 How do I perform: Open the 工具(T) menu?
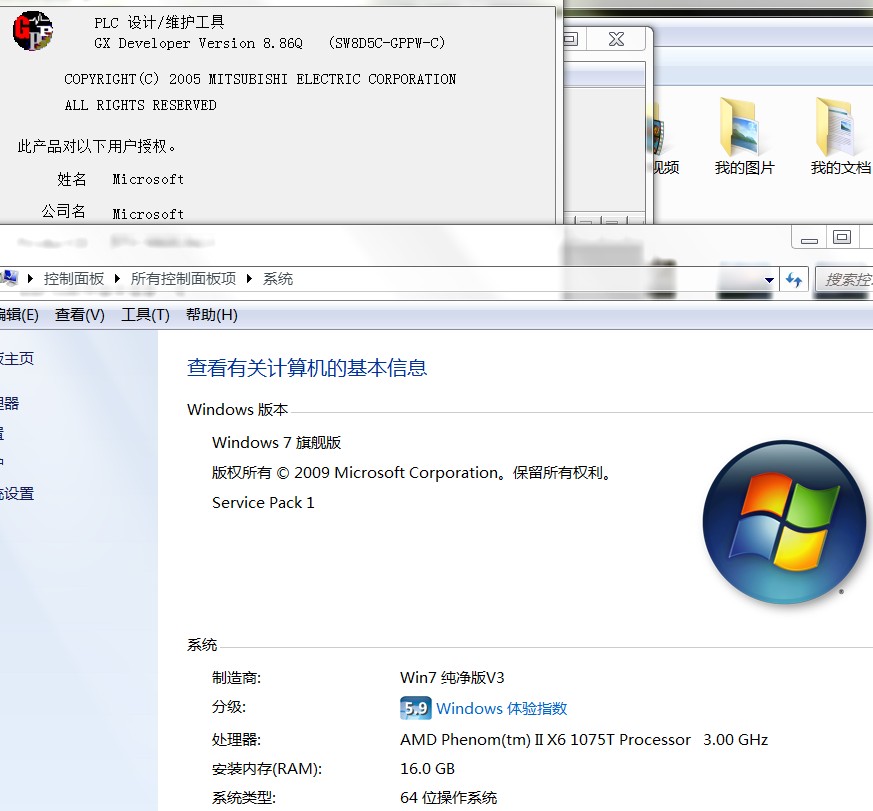pos(145,315)
